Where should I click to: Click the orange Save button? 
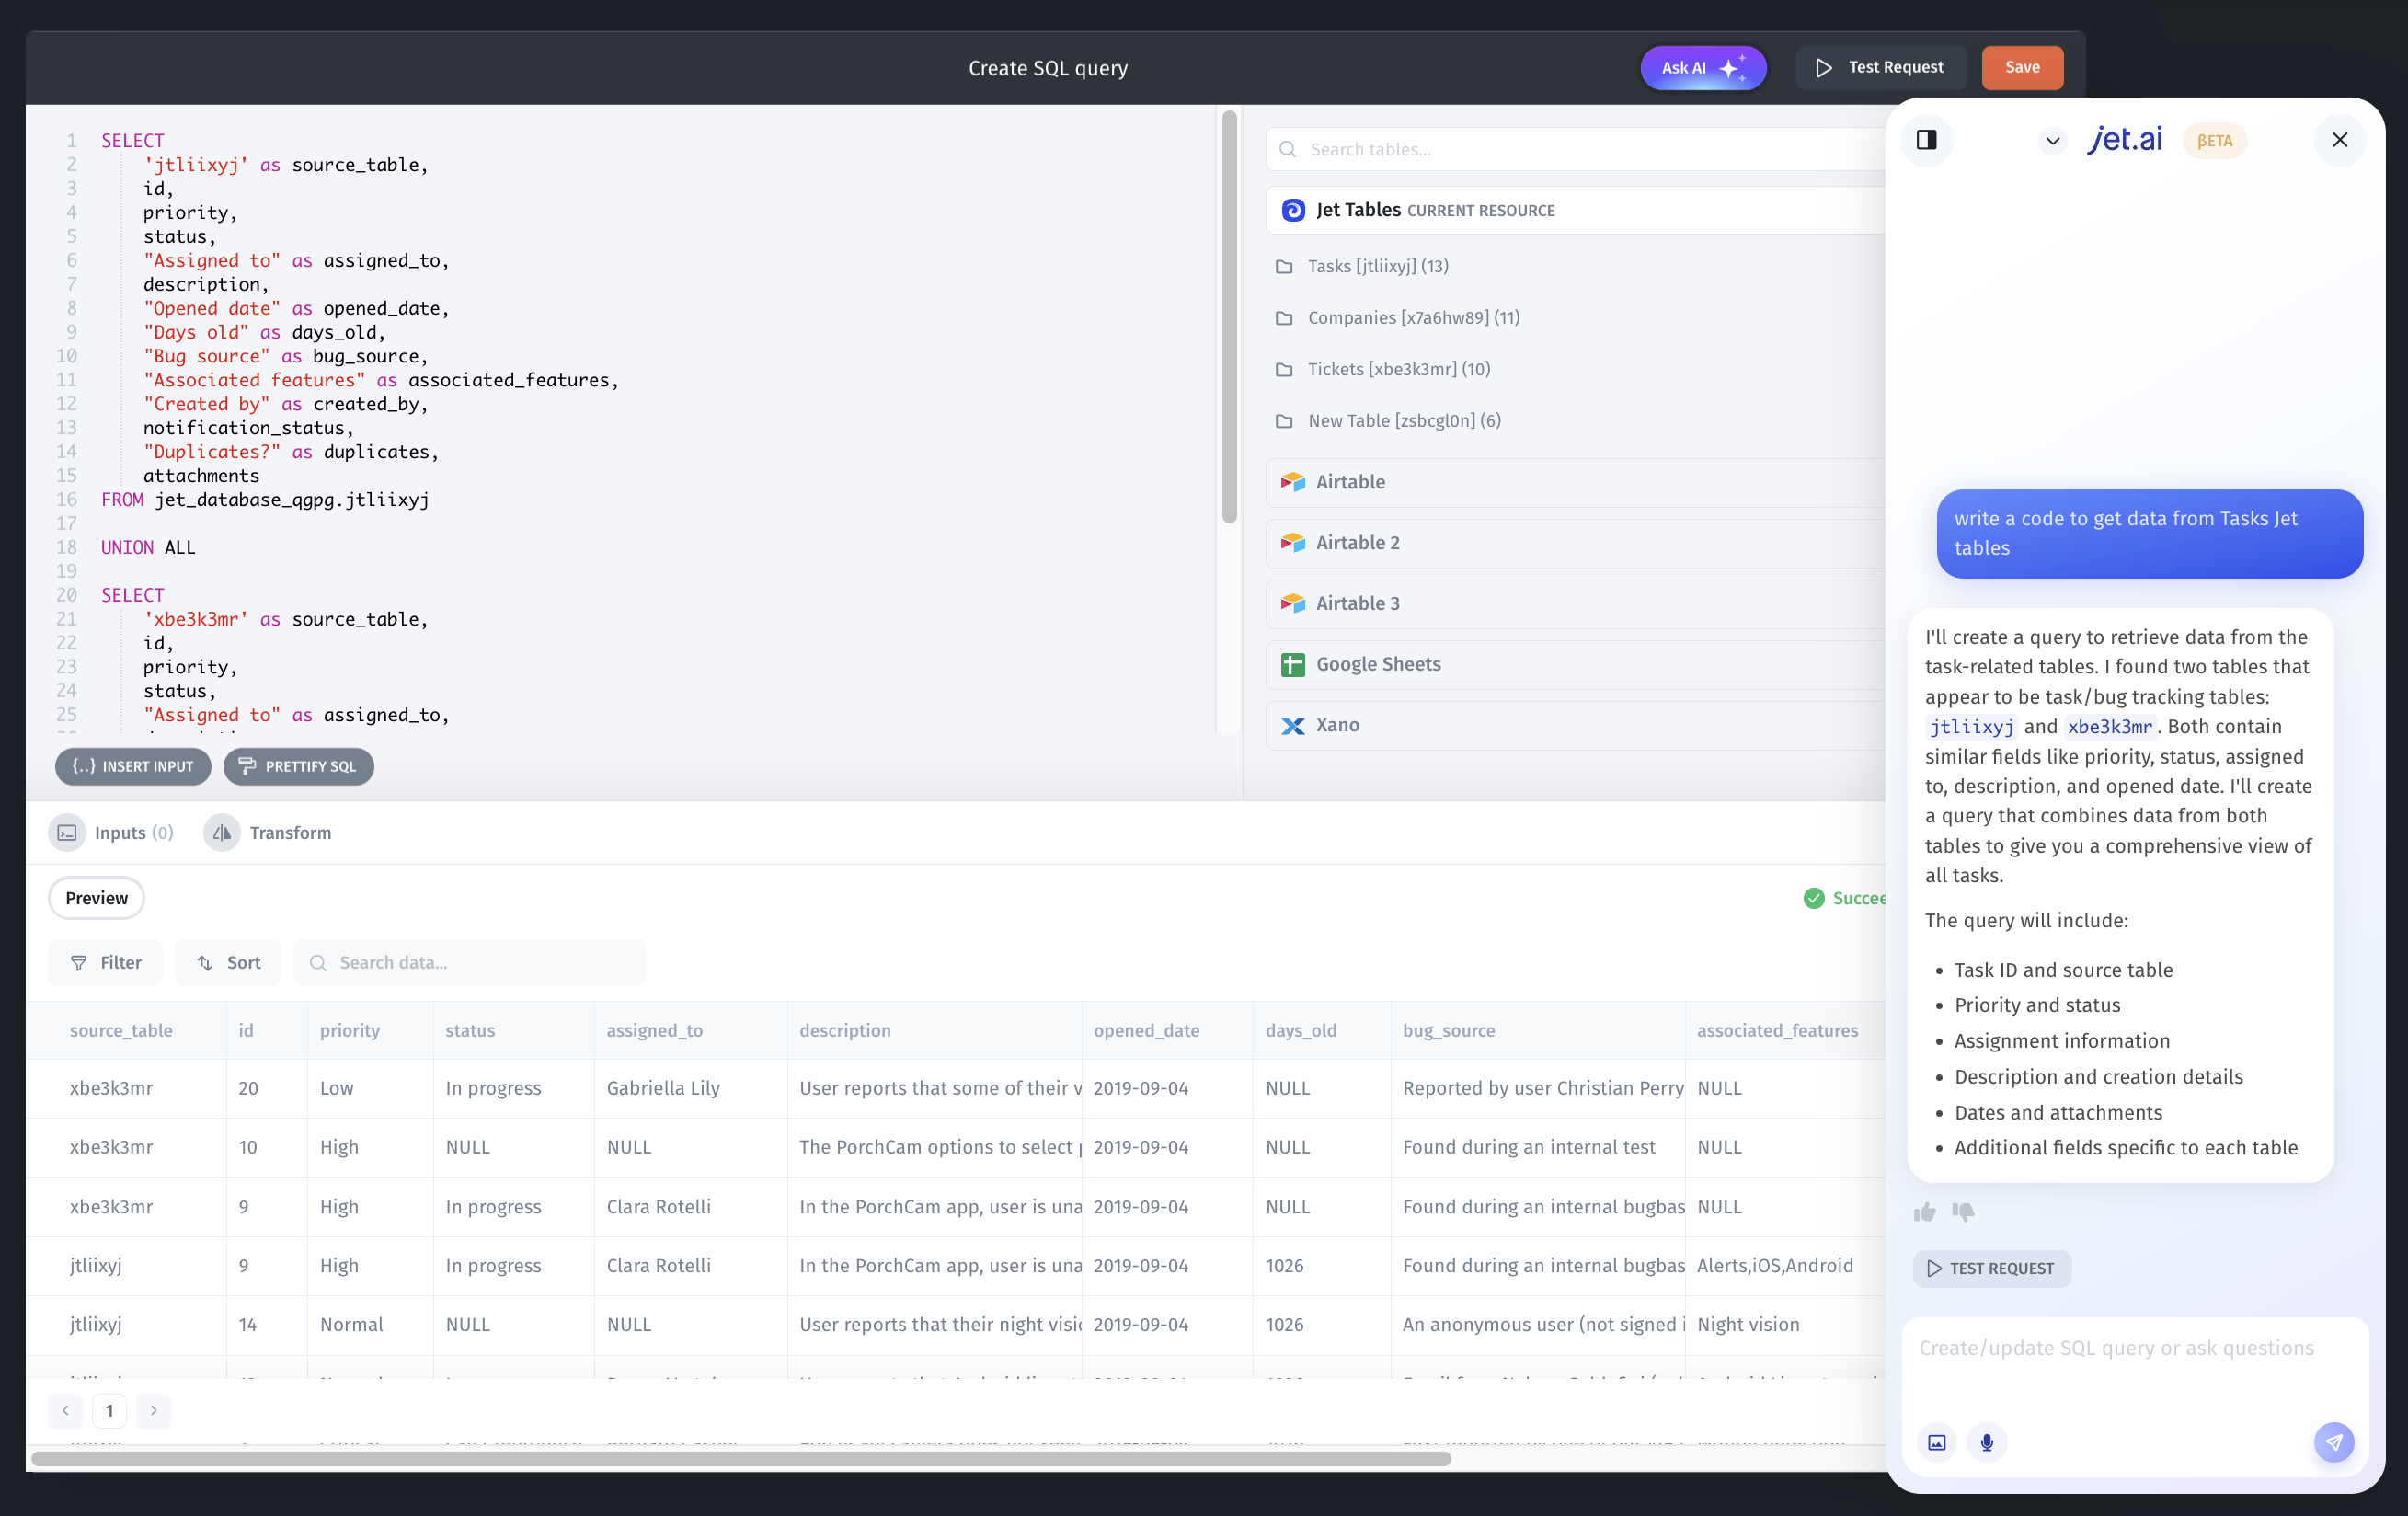tap(2021, 67)
